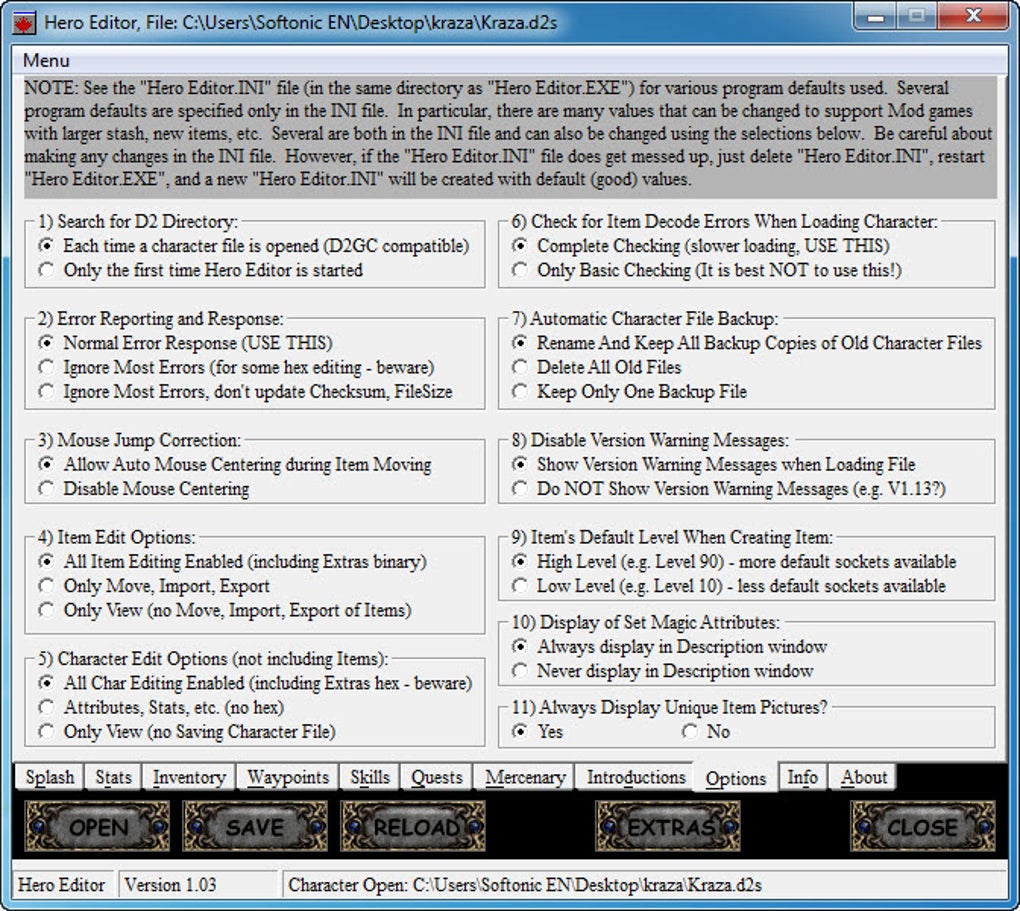The height and width of the screenshot is (911, 1020).
Task: Select Only Move, Import, Export option
Action: (154, 586)
